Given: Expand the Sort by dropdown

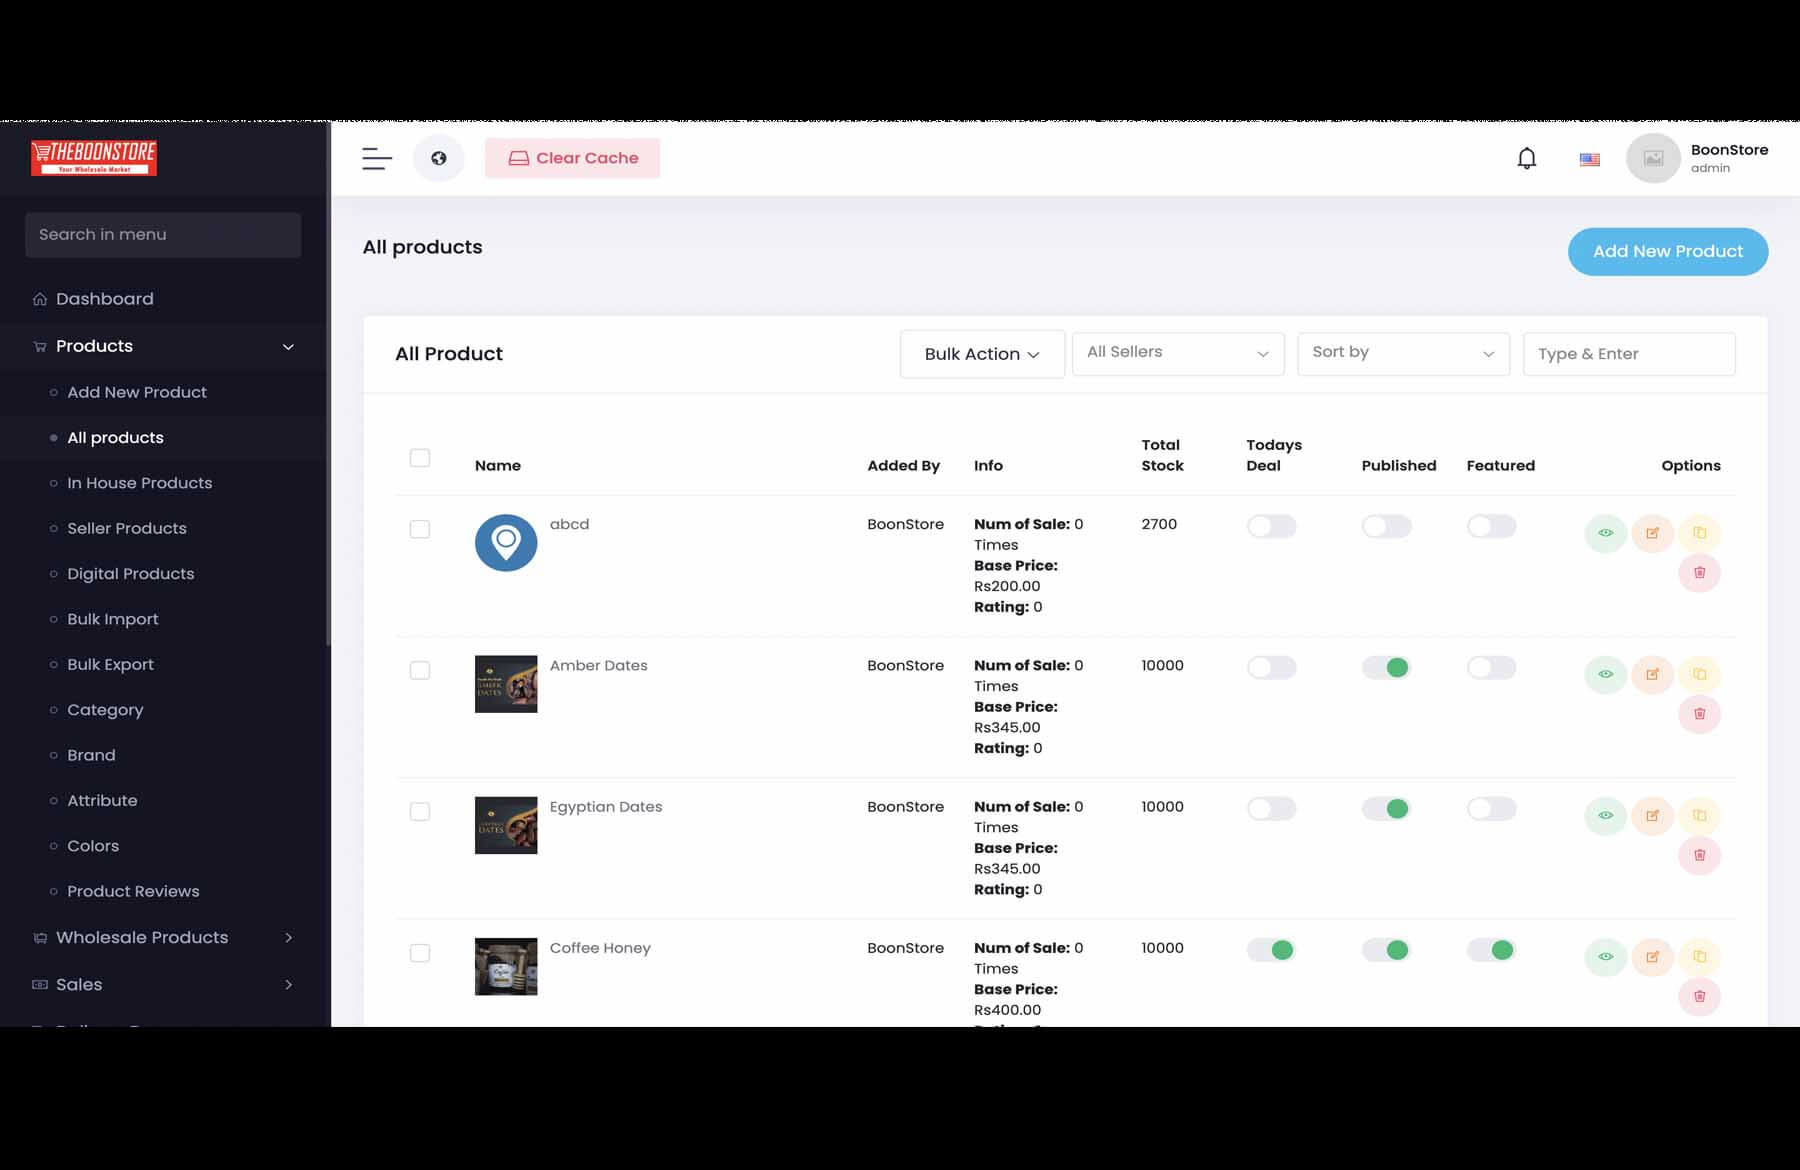Looking at the screenshot, I should tap(1402, 353).
